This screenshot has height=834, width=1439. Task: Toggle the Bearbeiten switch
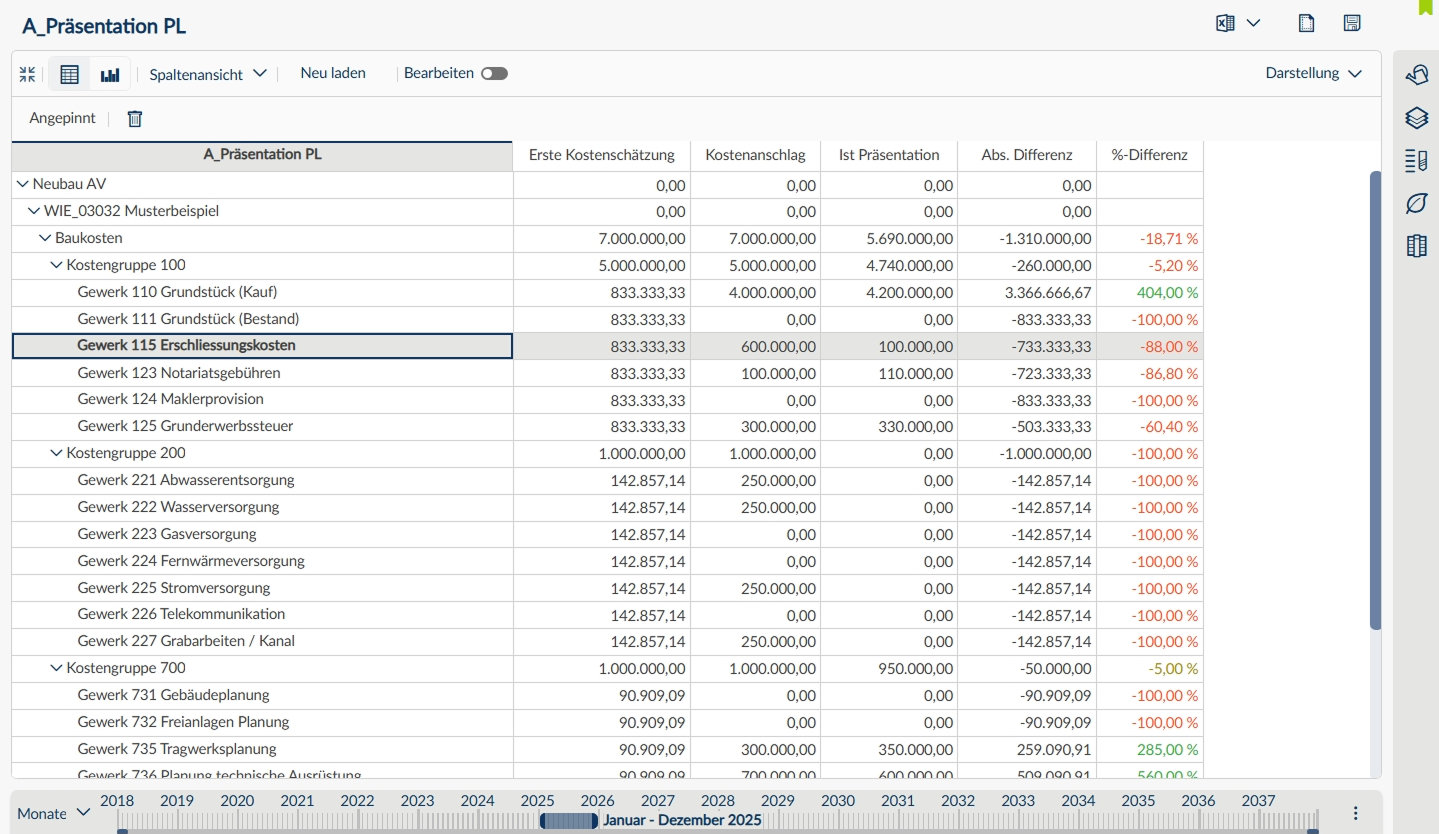494,73
